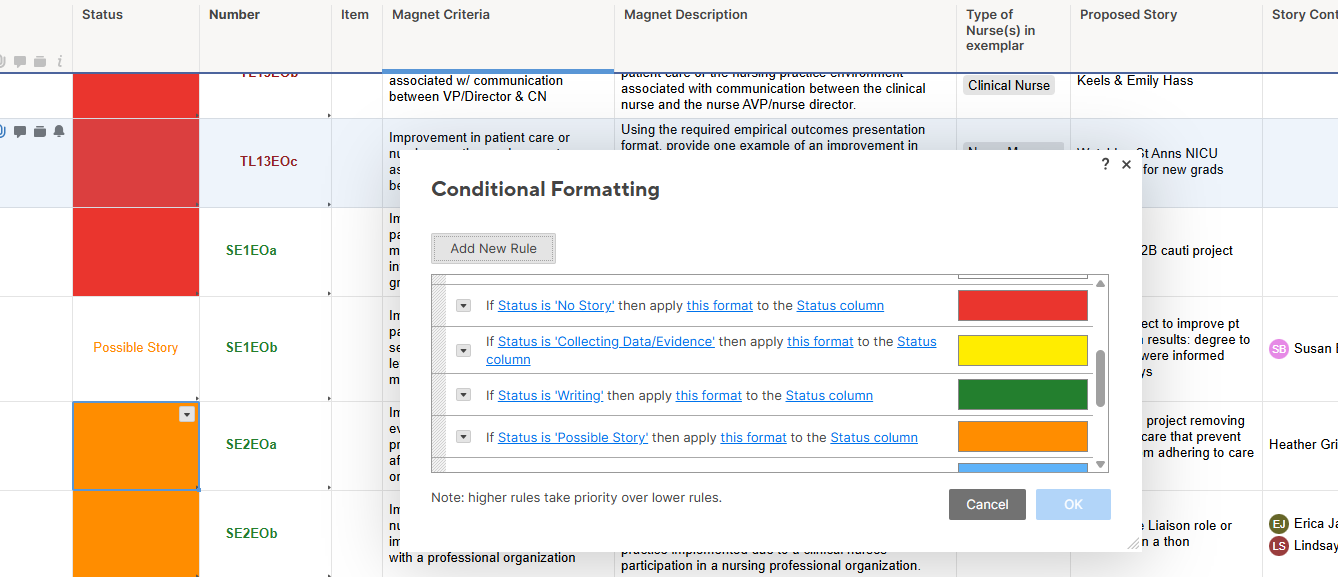This screenshot has height=577, width=1338.
Task: Click the reminder bell on TL13EOc row
Action: pos(59,132)
